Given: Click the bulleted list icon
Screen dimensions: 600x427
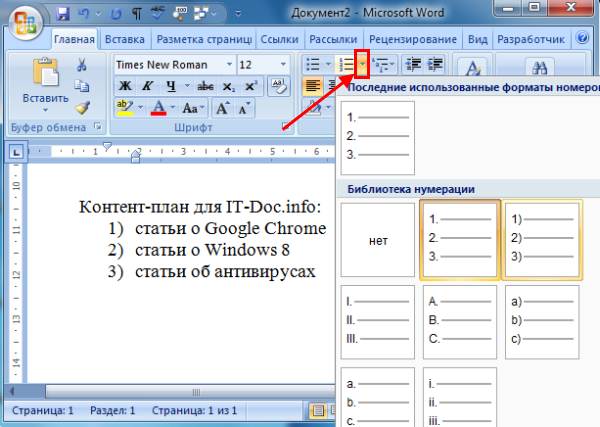Looking at the screenshot, I should (x=312, y=64).
